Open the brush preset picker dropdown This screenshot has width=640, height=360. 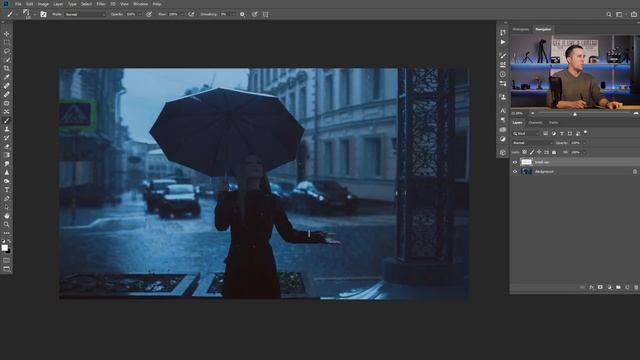(35, 15)
